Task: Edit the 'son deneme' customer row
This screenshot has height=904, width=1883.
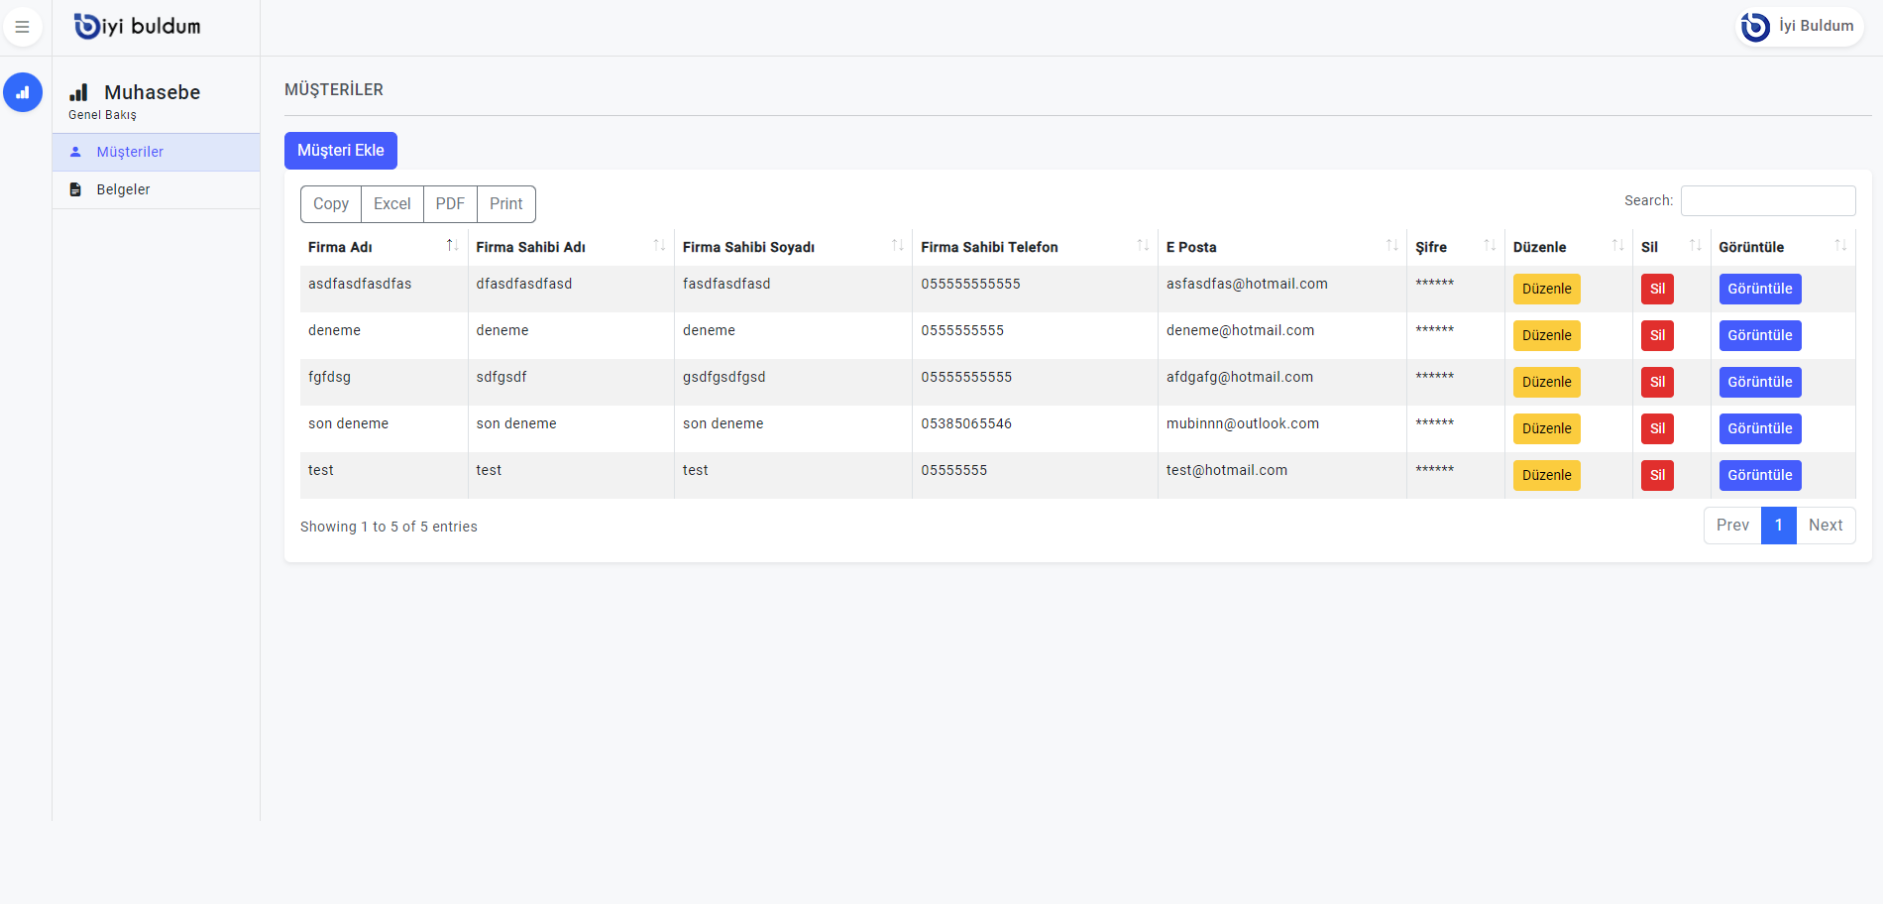Action: pos(1546,429)
